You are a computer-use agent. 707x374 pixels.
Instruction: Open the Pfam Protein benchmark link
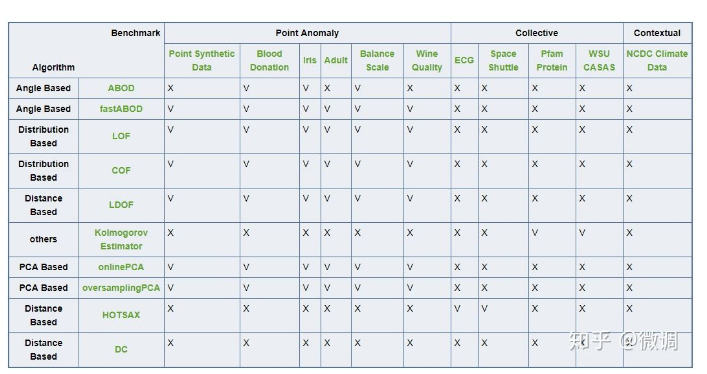click(x=552, y=60)
